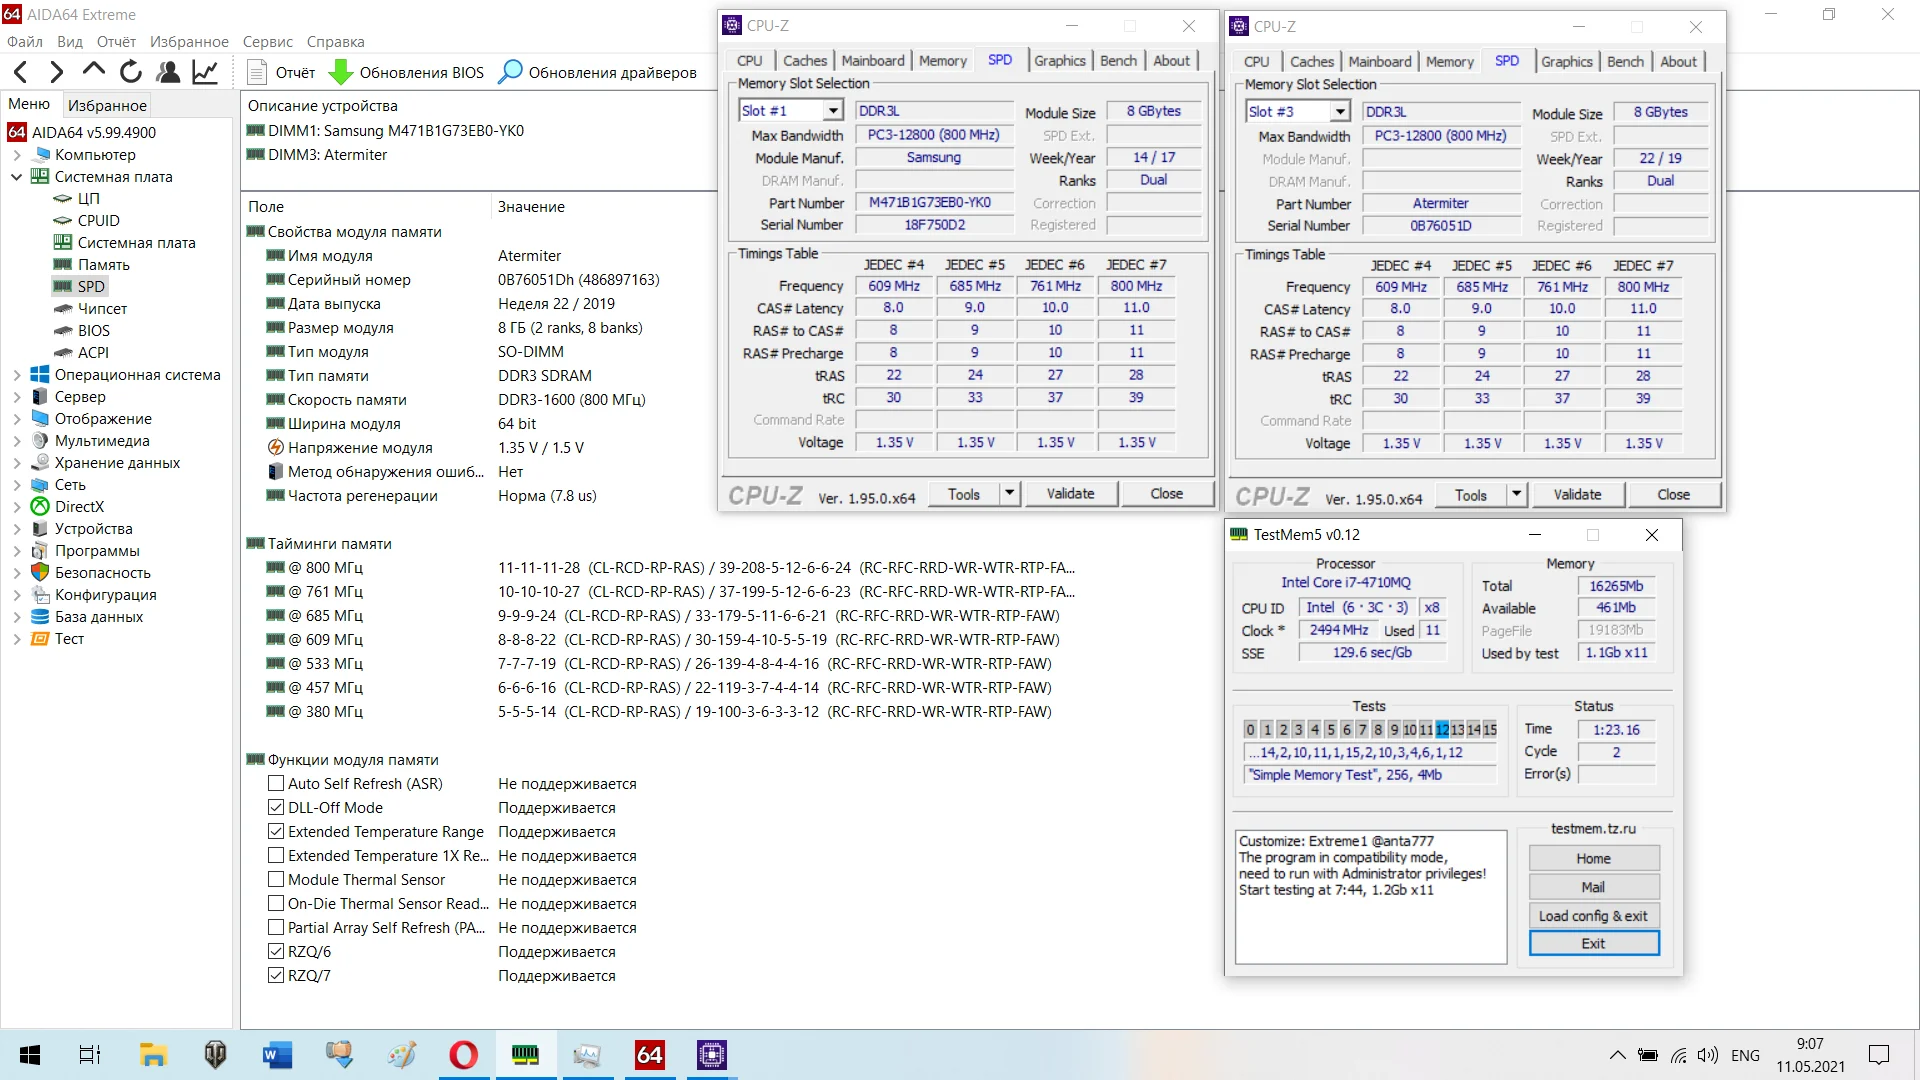This screenshot has width=1920, height=1080.
Task: Toggle the Module Thermal Sensor checkbox
Action: [x=276, y=880]
